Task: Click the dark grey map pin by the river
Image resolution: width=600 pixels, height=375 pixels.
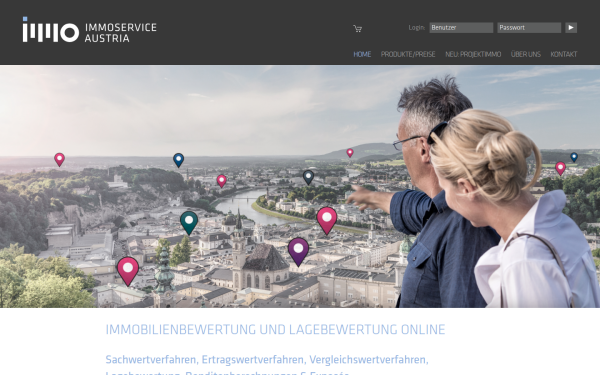Action: click(x=308, y=177)
